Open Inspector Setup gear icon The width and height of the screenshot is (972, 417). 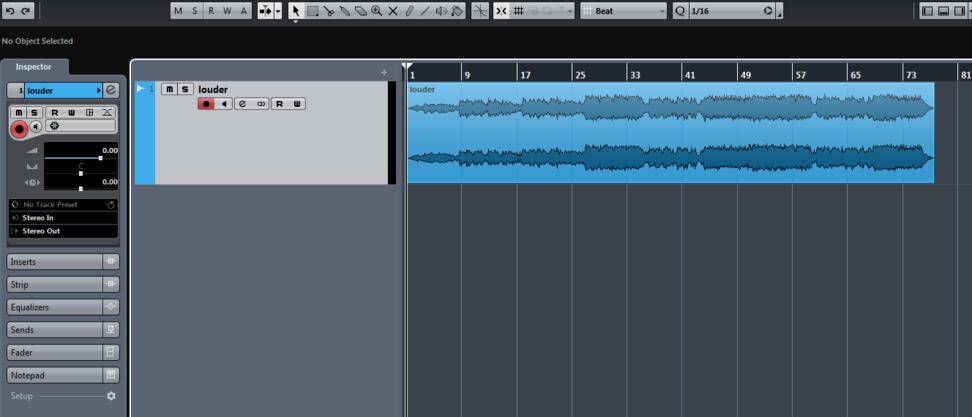[x=111, y=396]
